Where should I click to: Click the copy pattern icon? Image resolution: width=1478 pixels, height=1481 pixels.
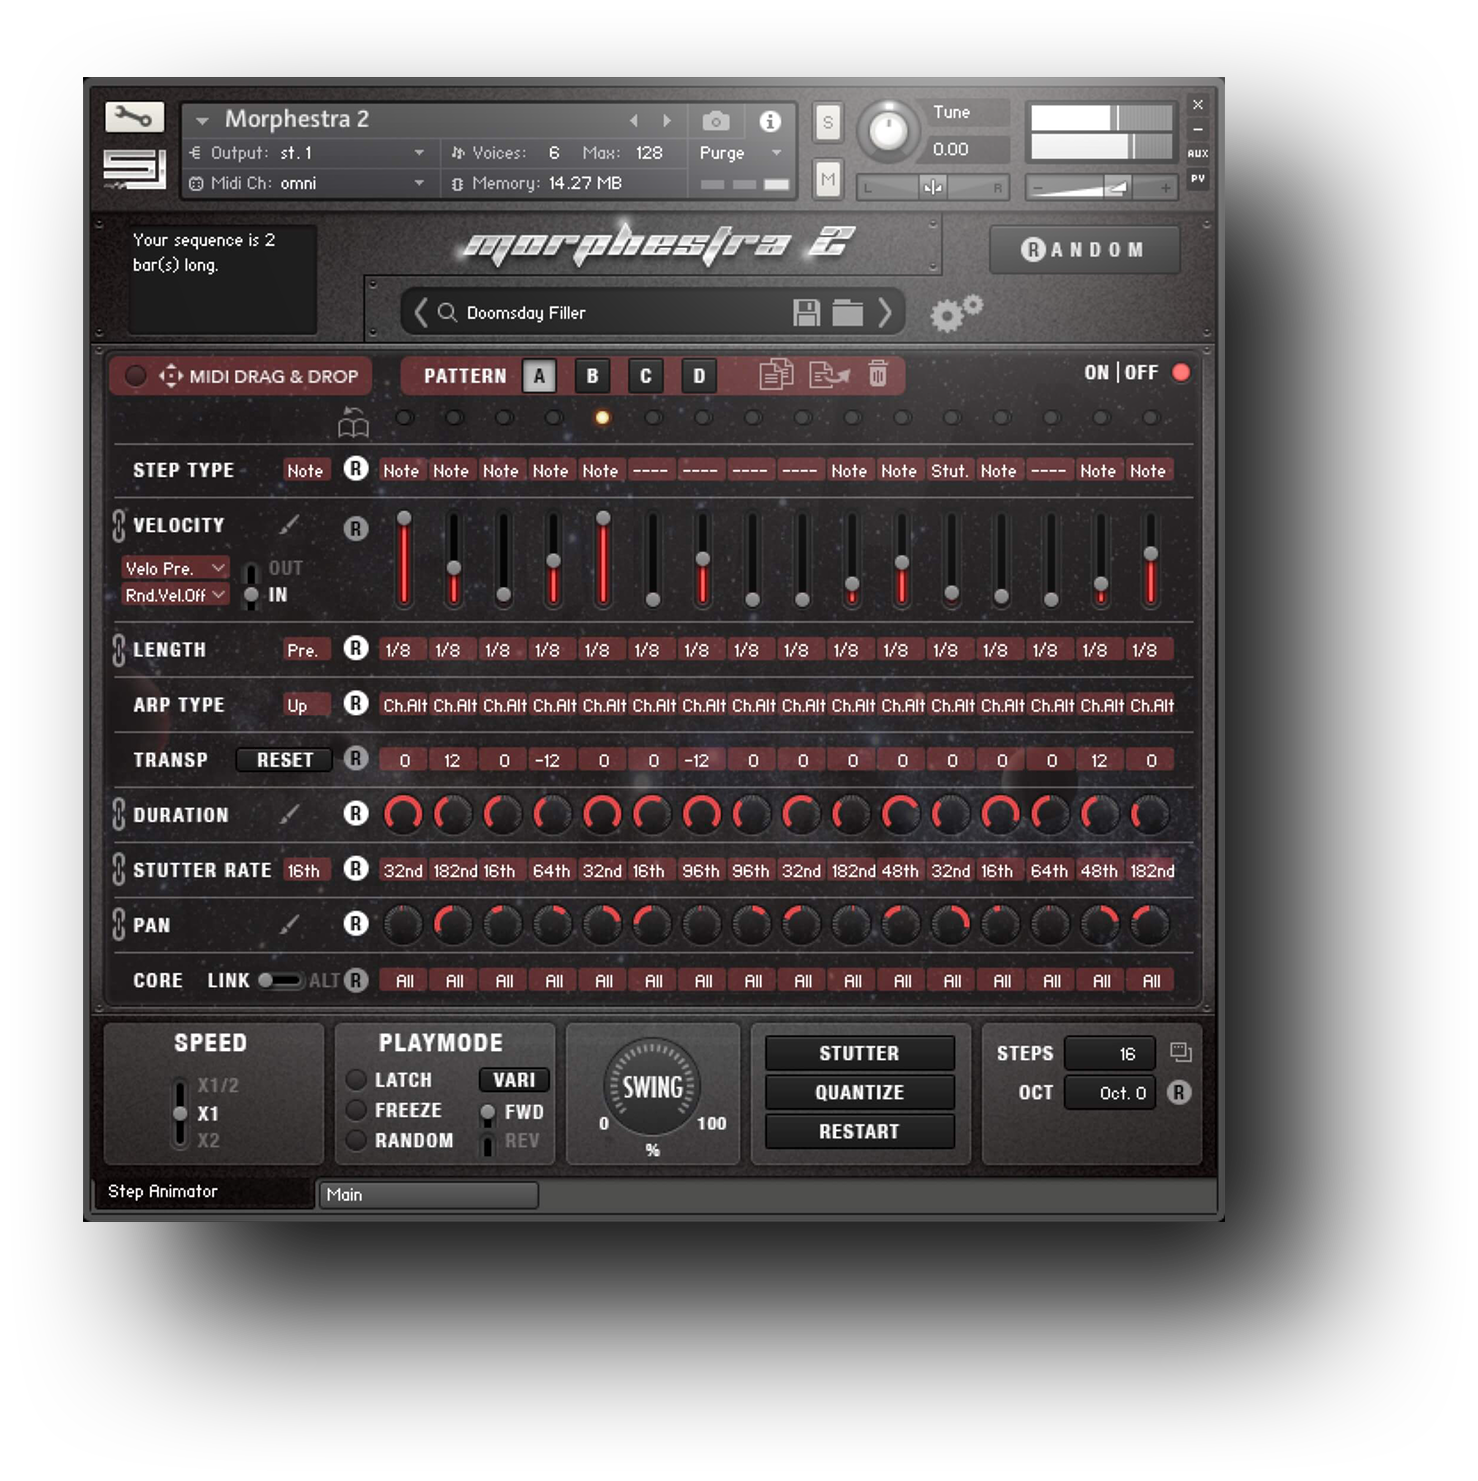click(x=776, y=375)
